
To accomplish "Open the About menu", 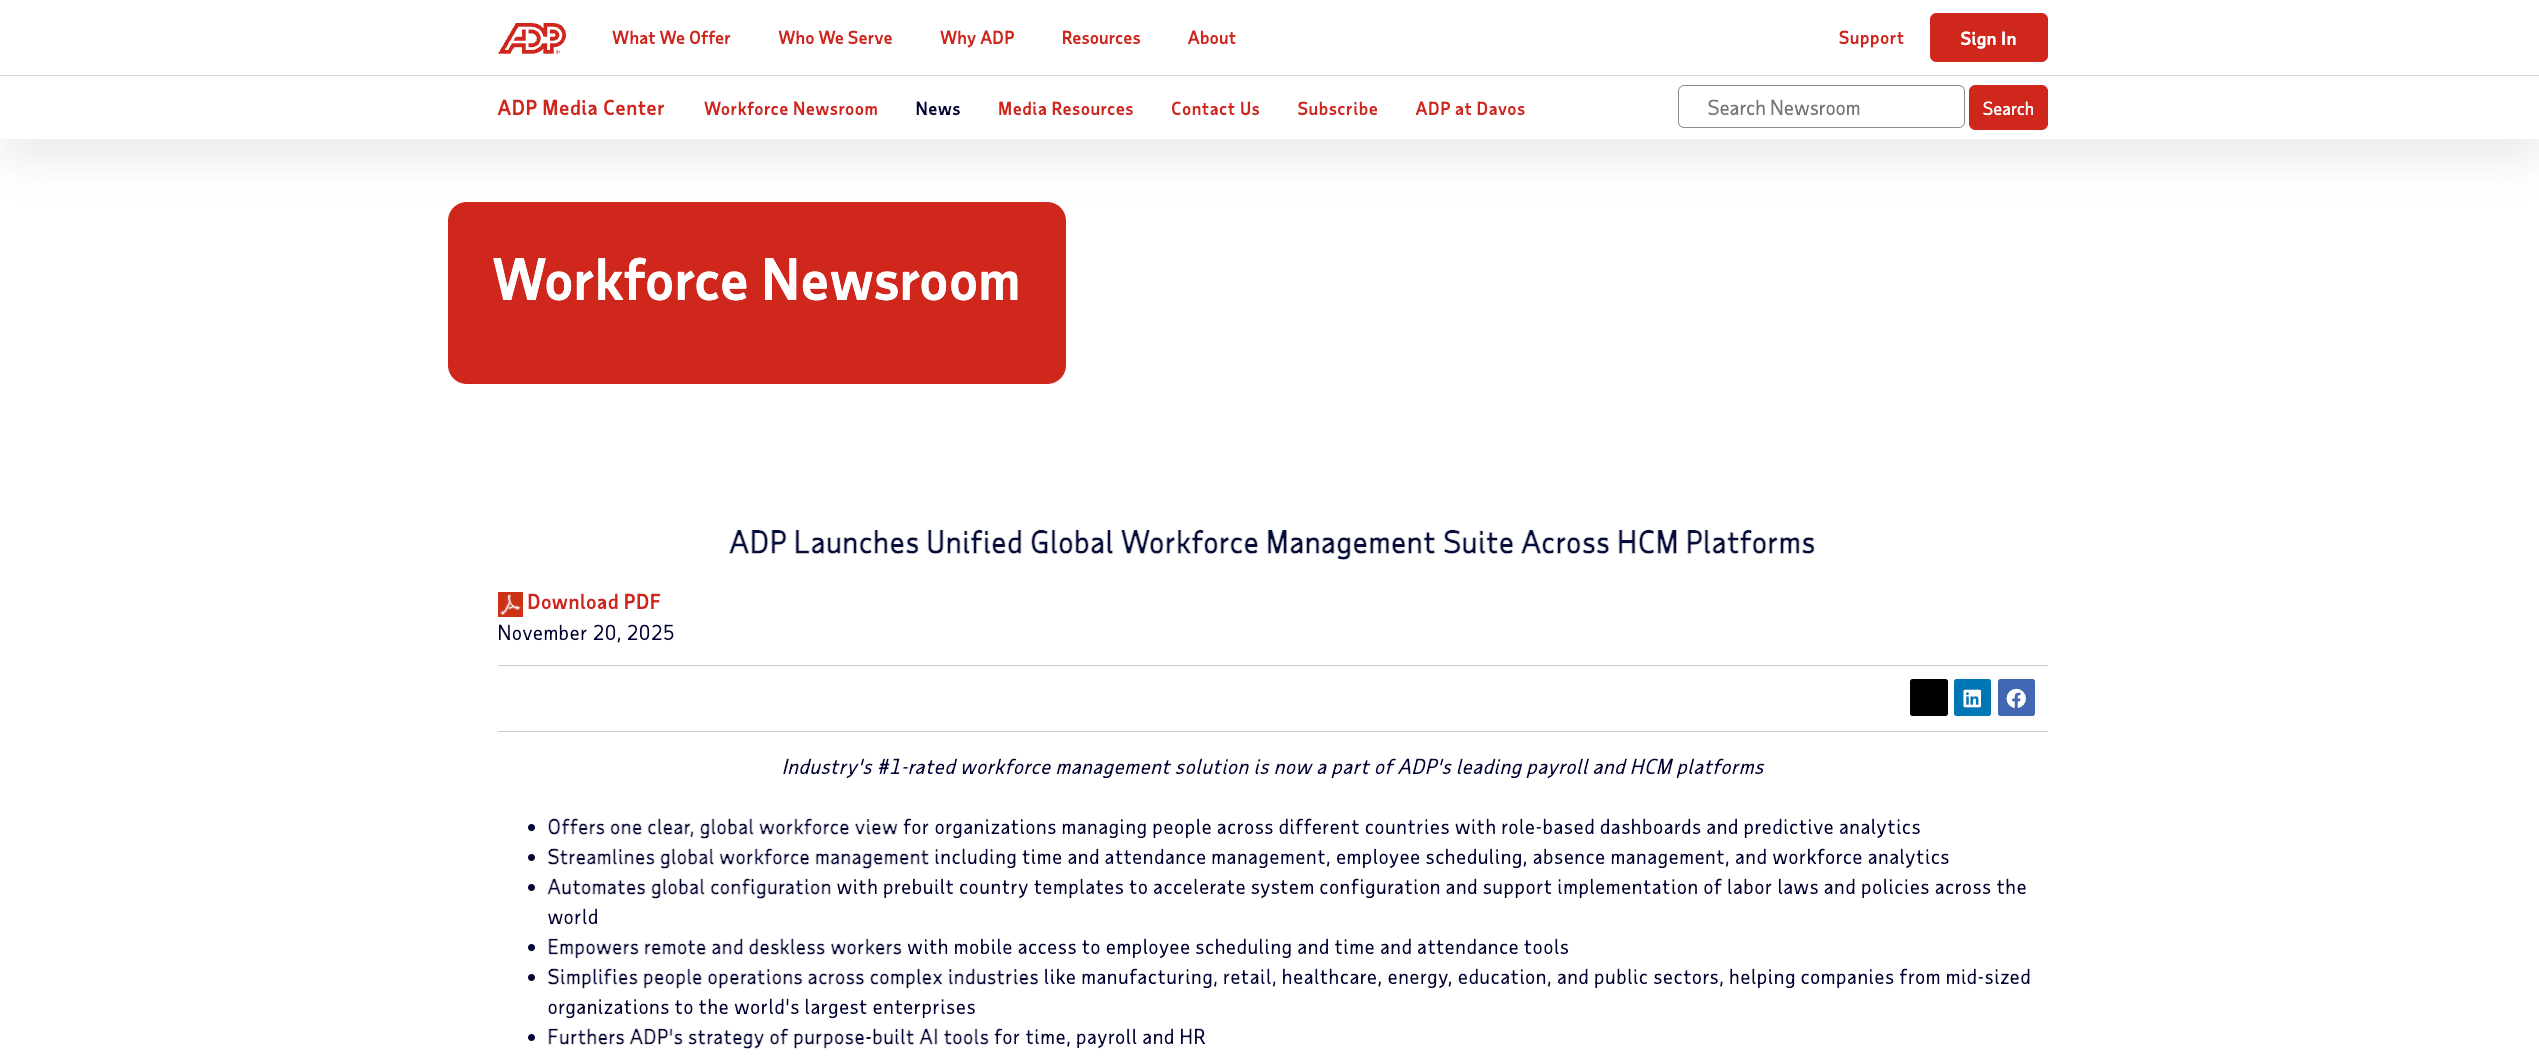I will tap(1211, 38).
